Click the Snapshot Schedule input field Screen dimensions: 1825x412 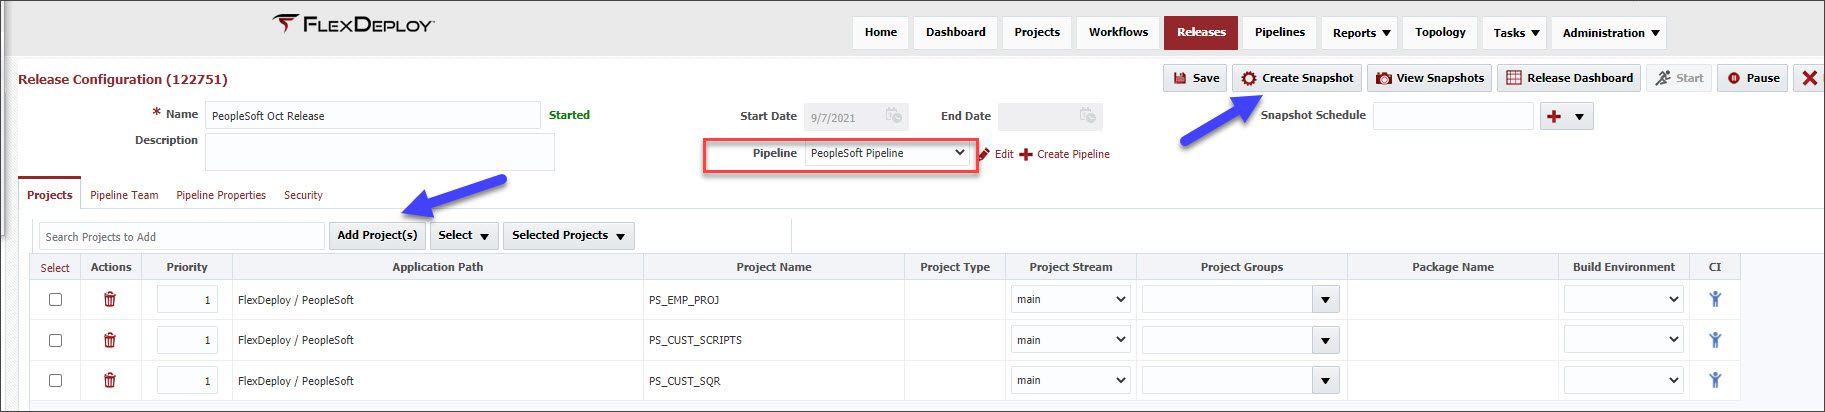tap(1452, 116)
